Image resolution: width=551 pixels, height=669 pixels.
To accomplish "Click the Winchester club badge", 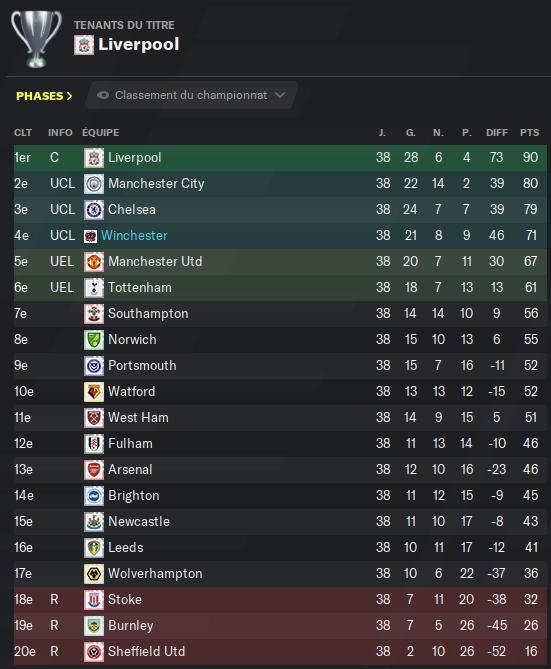I will pyautogui.click(x=90, y=236).
